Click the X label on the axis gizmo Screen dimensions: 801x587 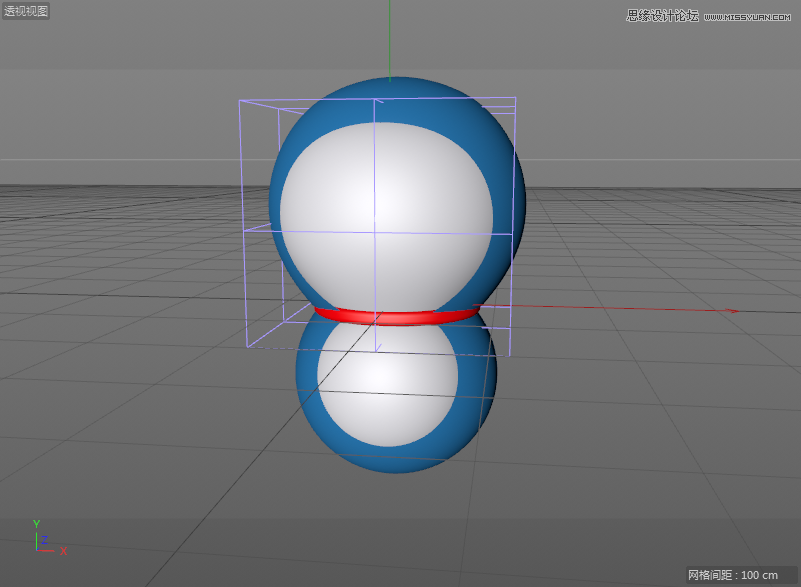63,551
